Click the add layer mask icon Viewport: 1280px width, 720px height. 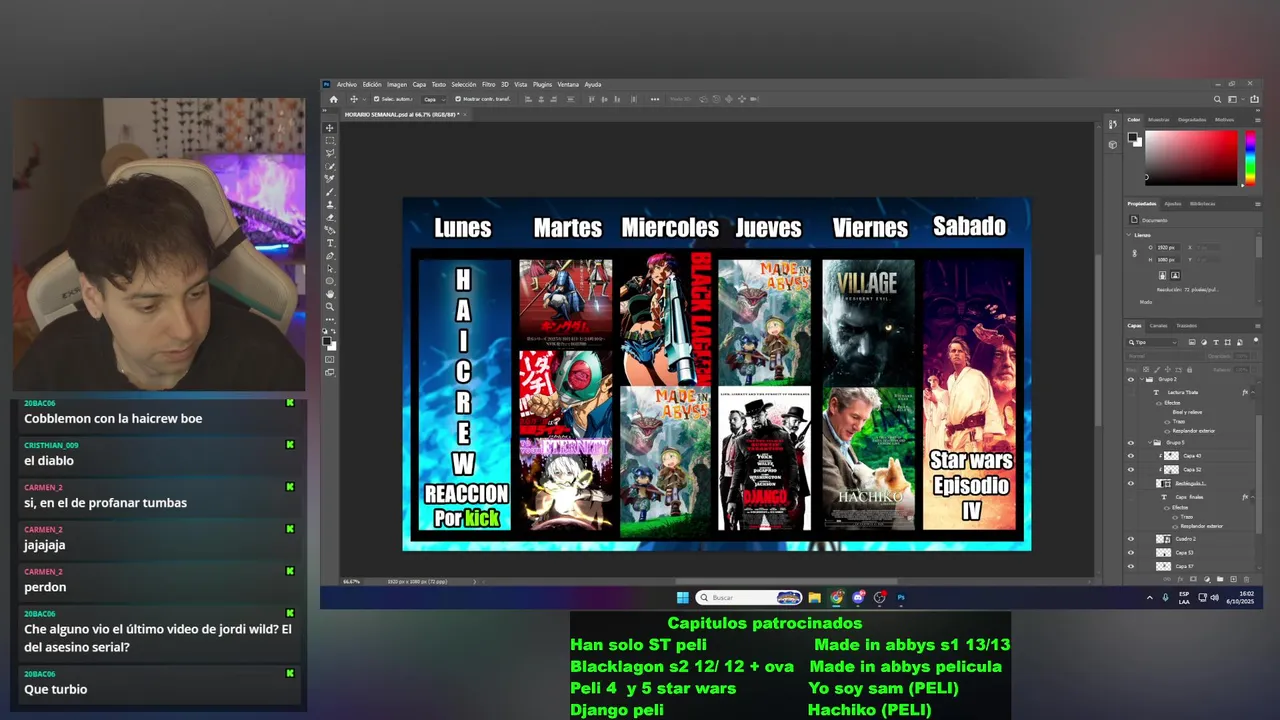click(x=1193, y=579)
